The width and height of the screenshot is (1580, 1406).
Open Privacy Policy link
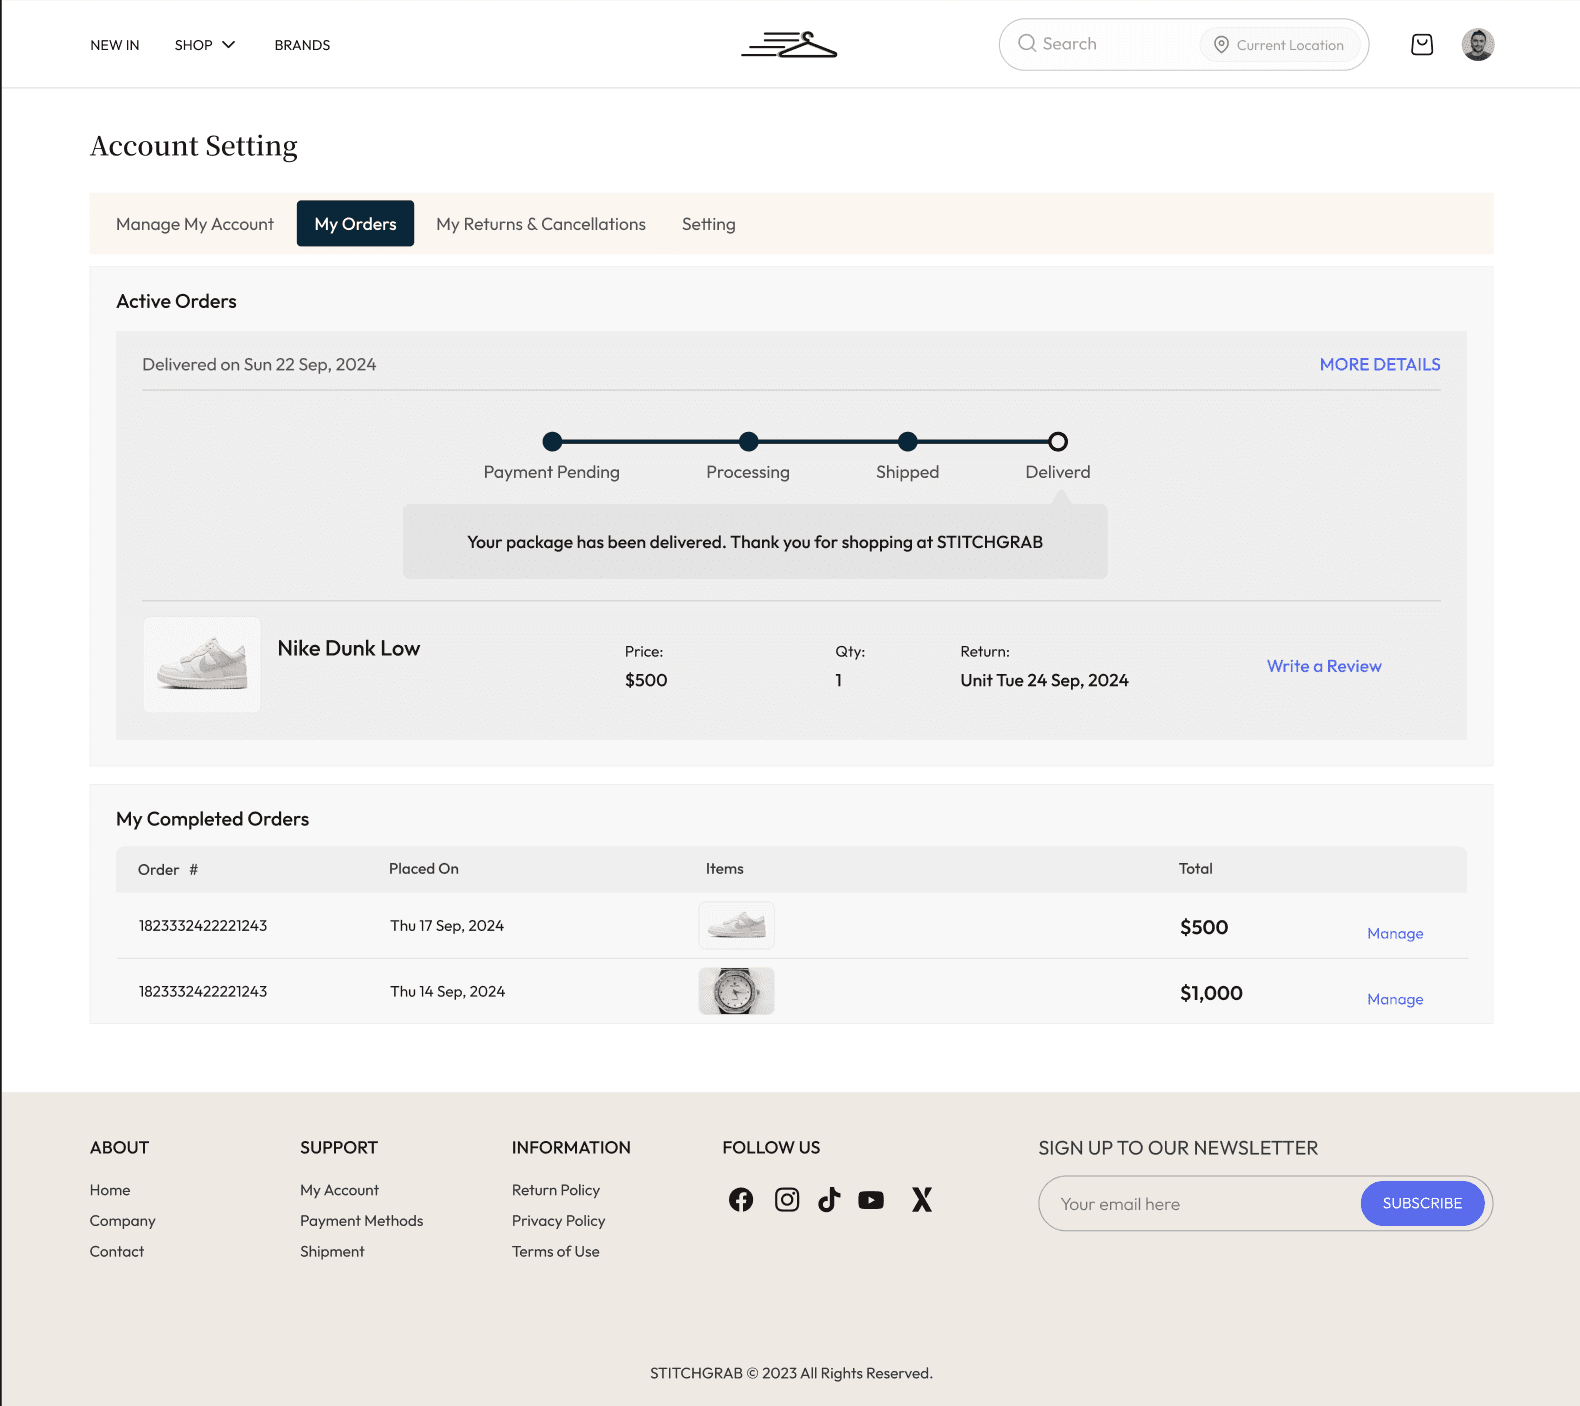click(559, 1221)
